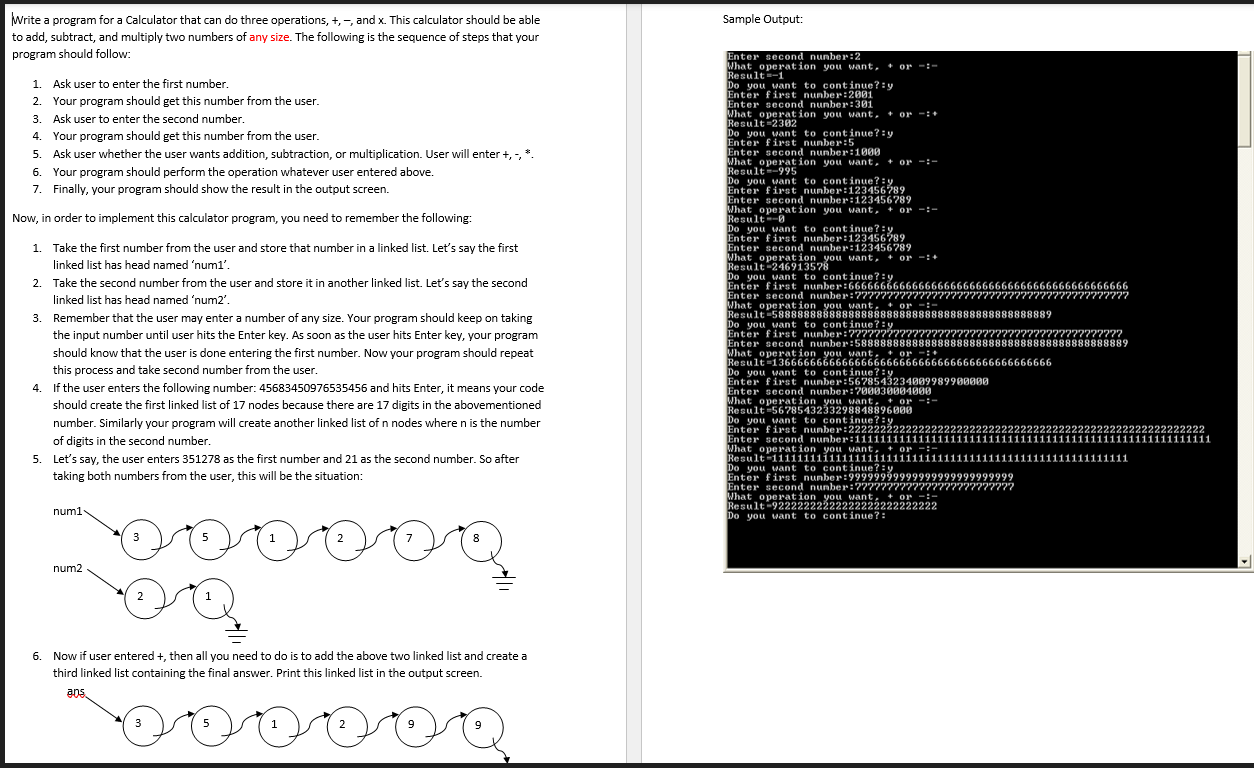1254x768 pixels.
Task: Click console result line starting 'Result=9222'
Action: (x=832, y=507)
